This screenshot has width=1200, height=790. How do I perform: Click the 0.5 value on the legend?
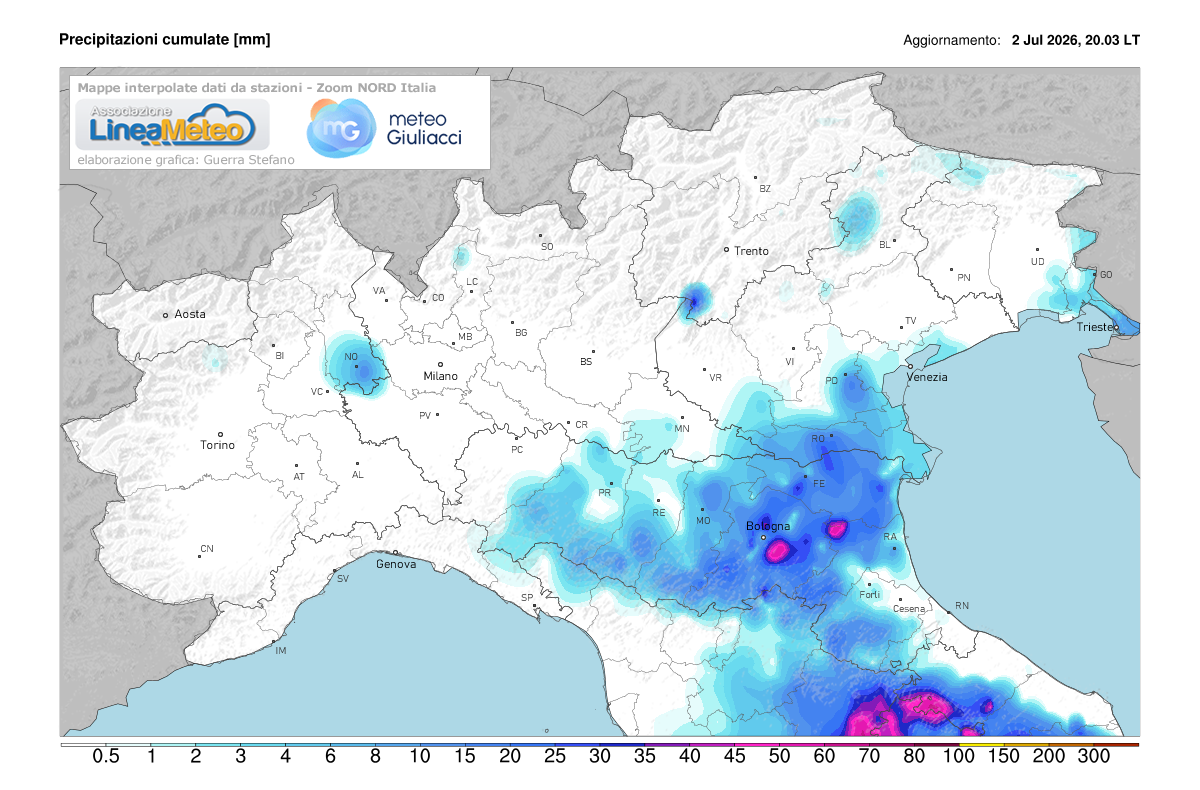[106, 757]
